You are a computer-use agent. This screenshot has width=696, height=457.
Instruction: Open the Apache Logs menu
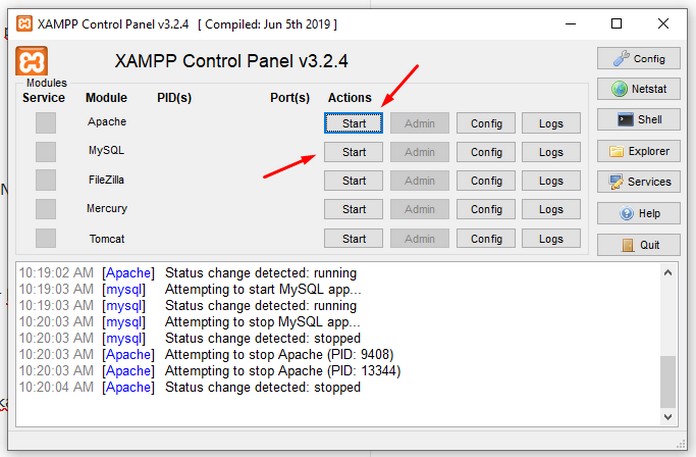(x=551, y=123)
